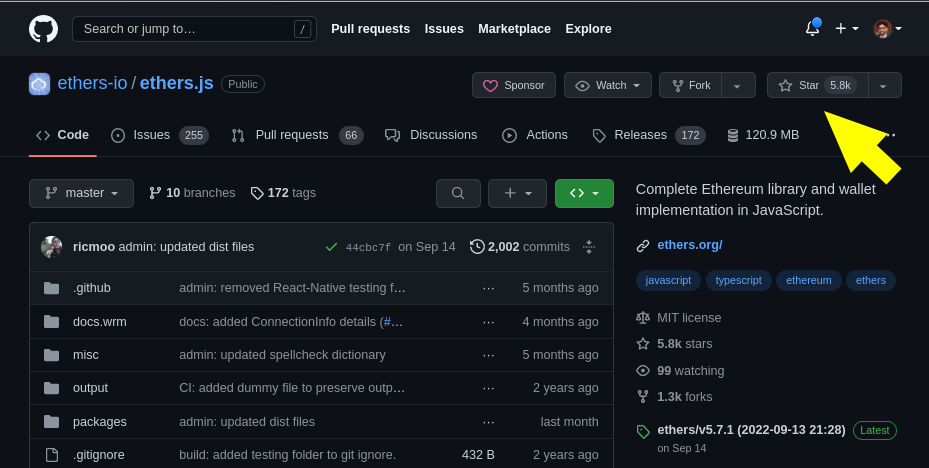Expand ellipsis in packages row
The width and height of the screenshot is (929, 468).
[x=488, y=422]
